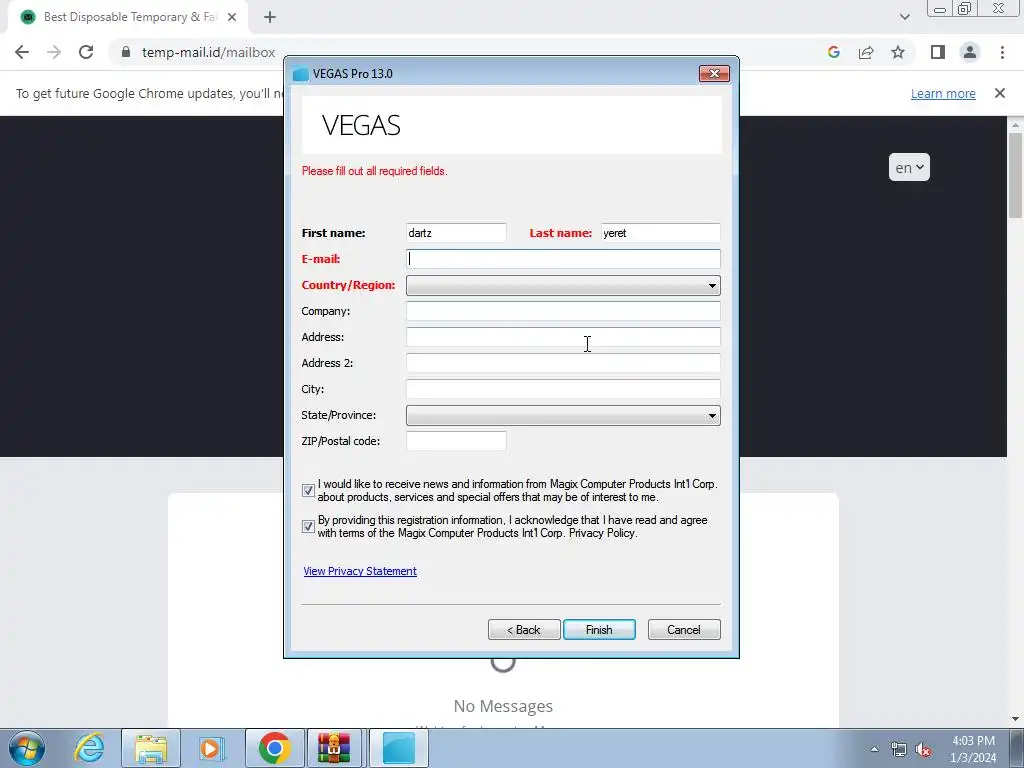The image size is (1024, 768).
Task: Show hidden system tray icons
Action: coord(874,750)
